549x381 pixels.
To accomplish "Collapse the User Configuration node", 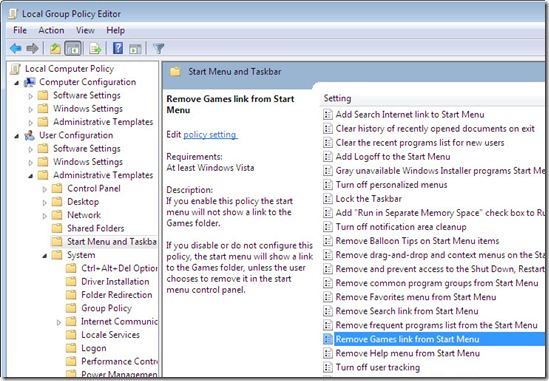I will (x=16, y=136).
